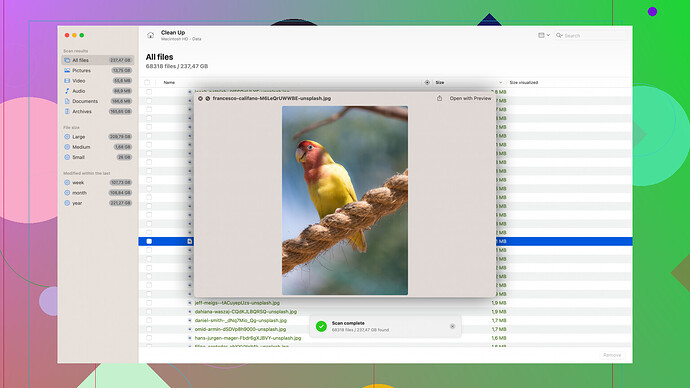Click the Remove button at bottom right
Viewport: 690px width, 388px height.
(x=612, y=355)
